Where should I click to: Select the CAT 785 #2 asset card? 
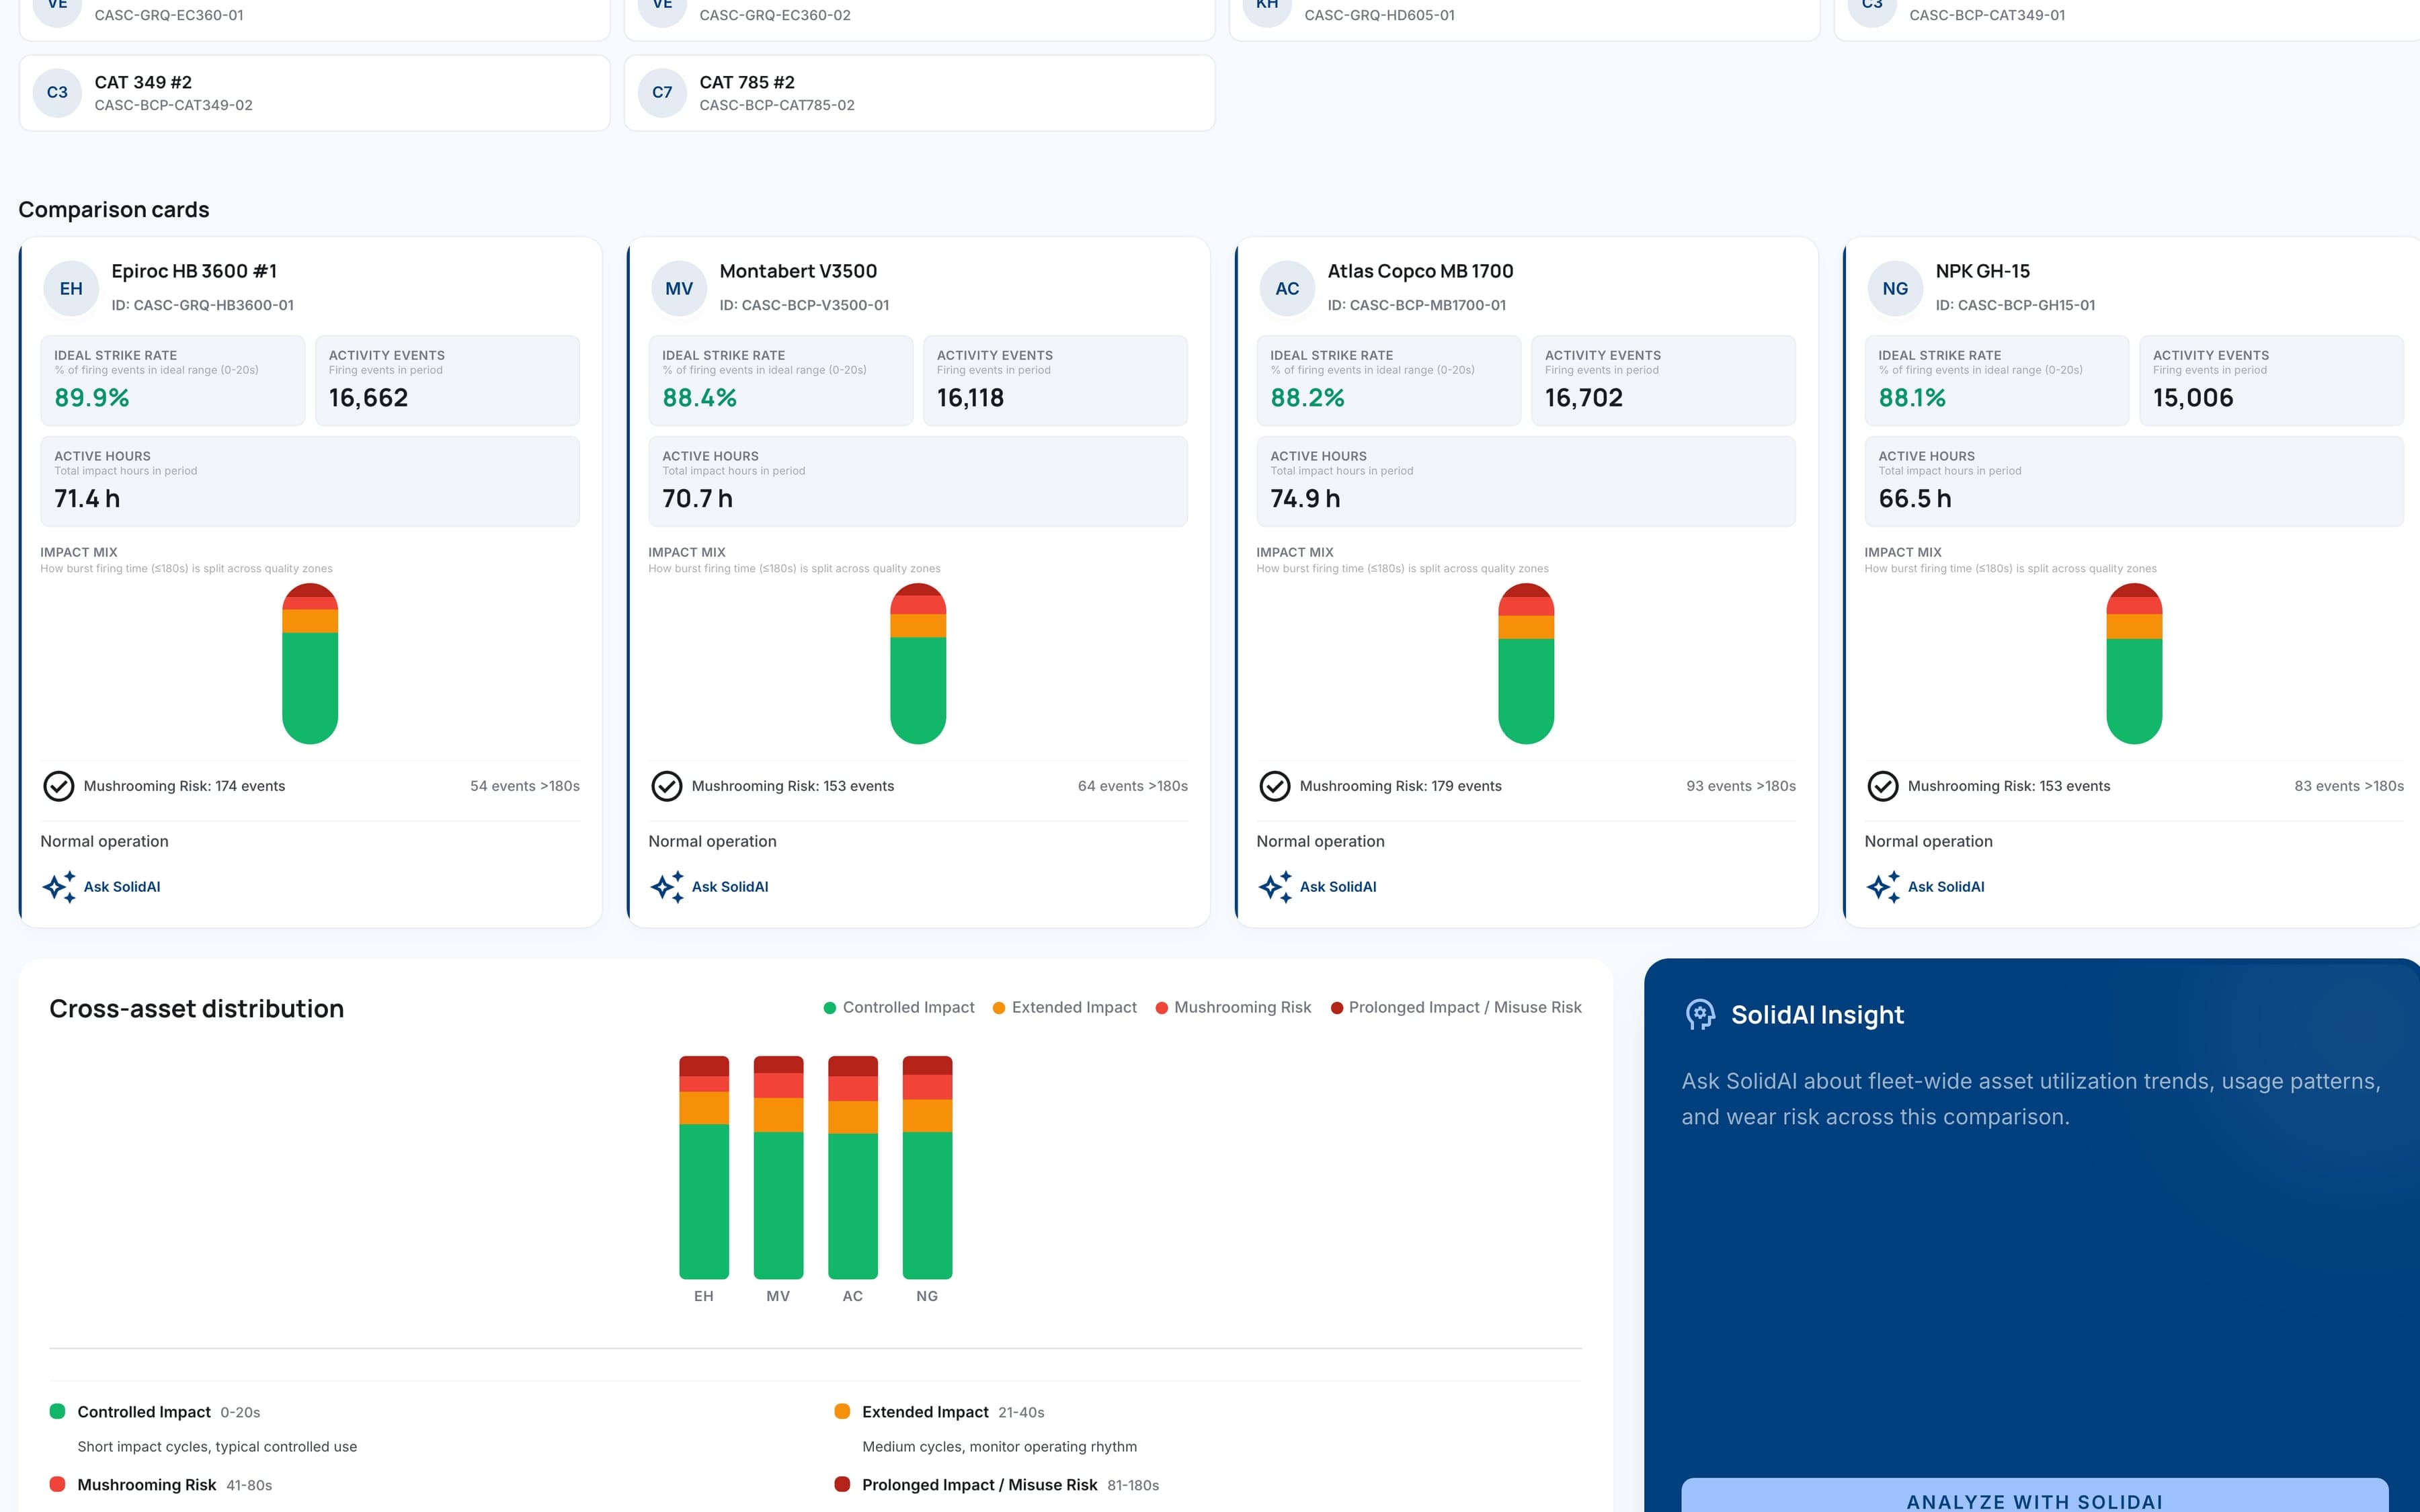919,92
